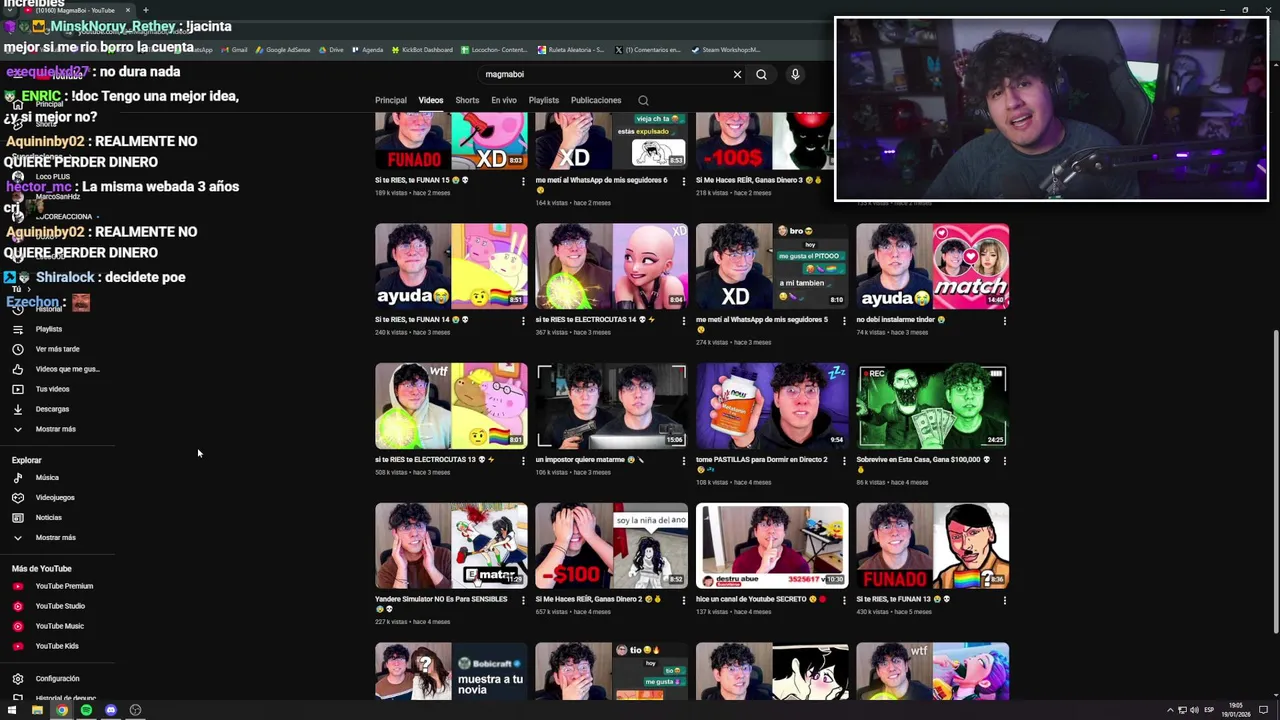Open options for 'si te RIES te ELECTROCUTAS 14'

684,321
